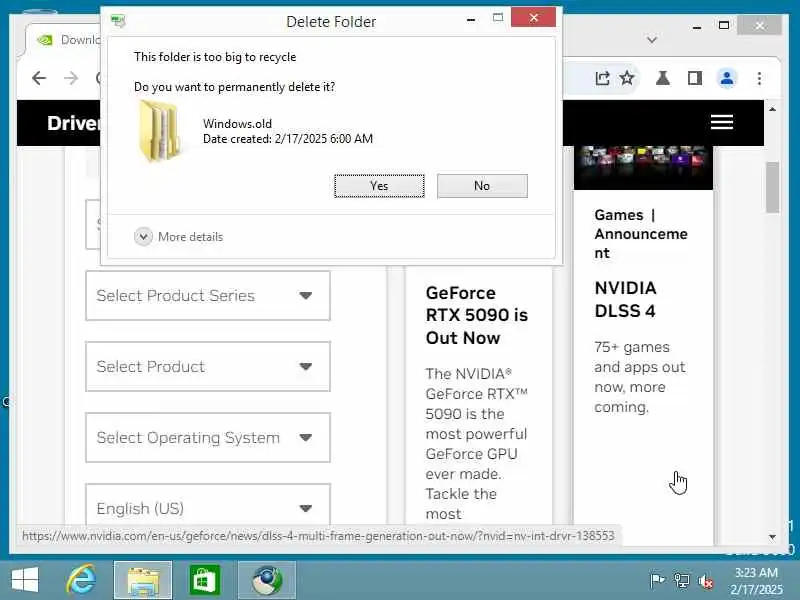Open taskbar clock showing 3:23 AM
Screen dimensions: 800x600
756,581
